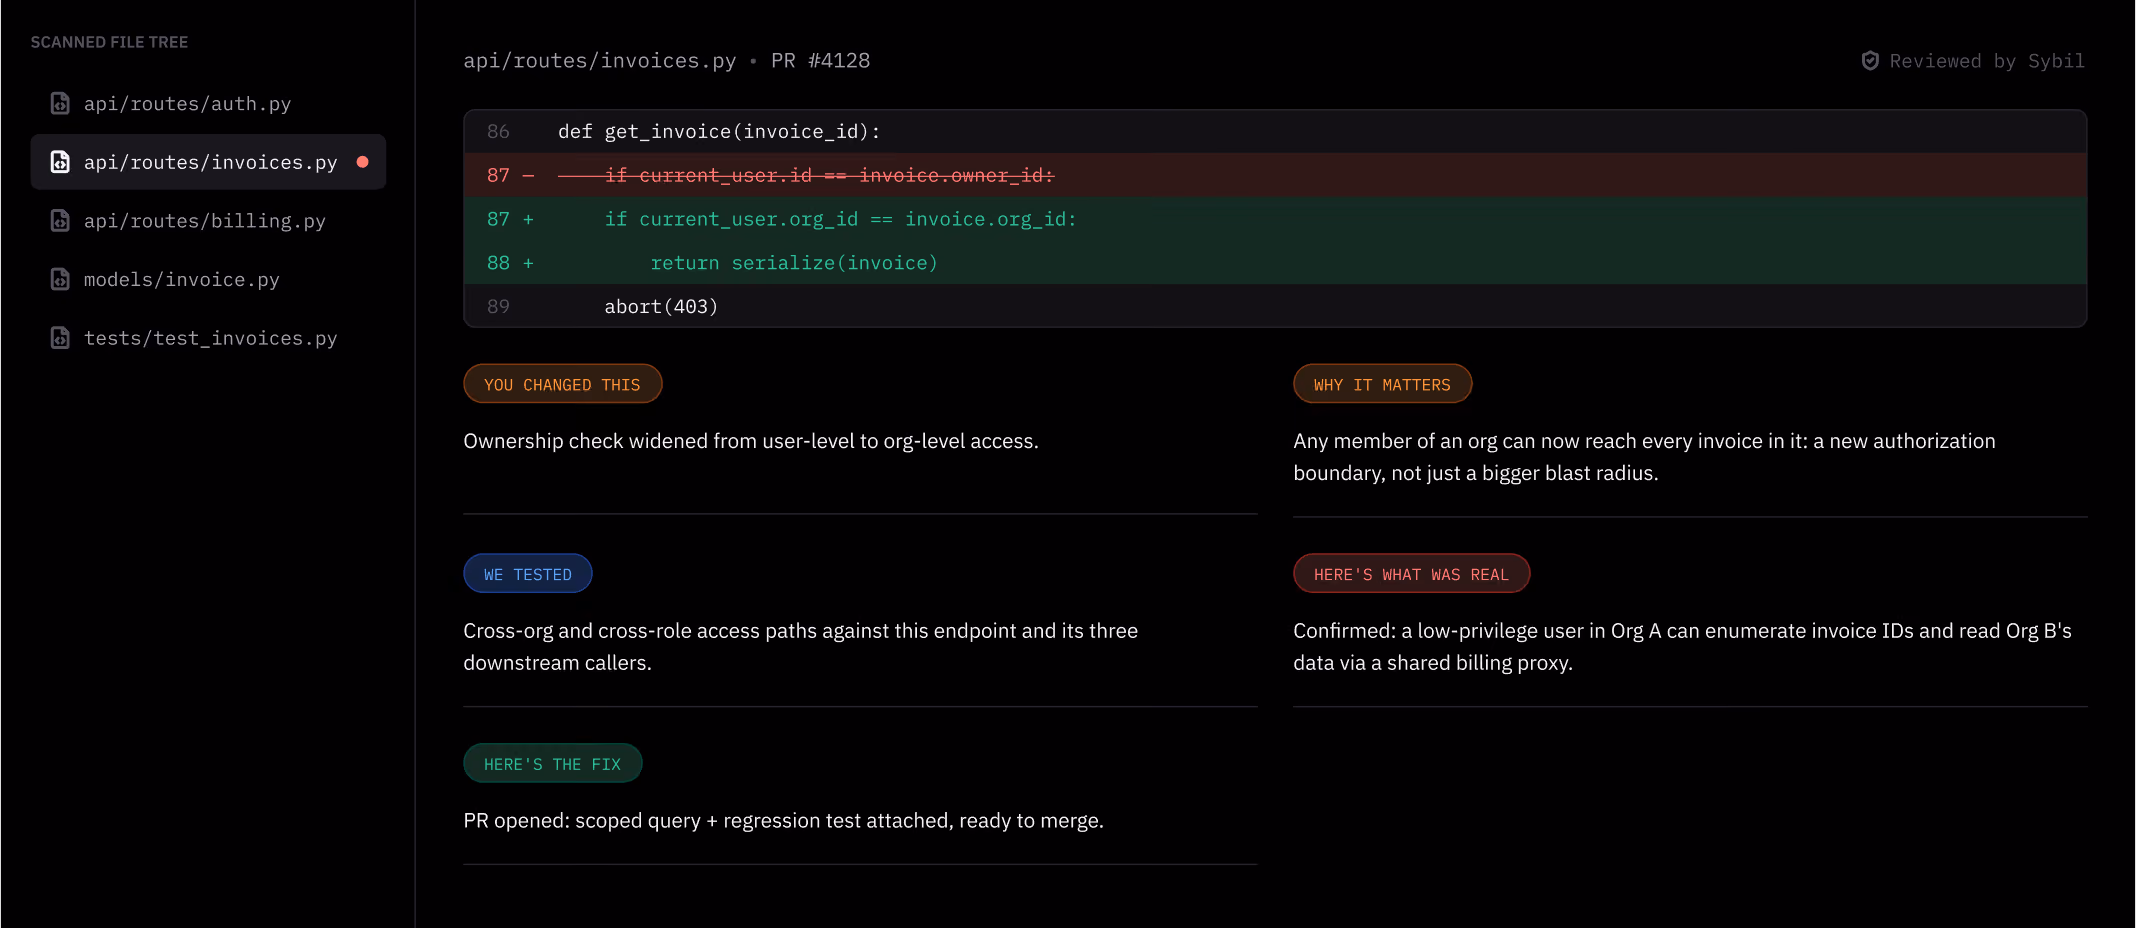Image resolution: width=2136 pixels, height=928 pixels.
Task: Click the file icon beside api/routes/auth.py
Action: click(x=60, y=103)
